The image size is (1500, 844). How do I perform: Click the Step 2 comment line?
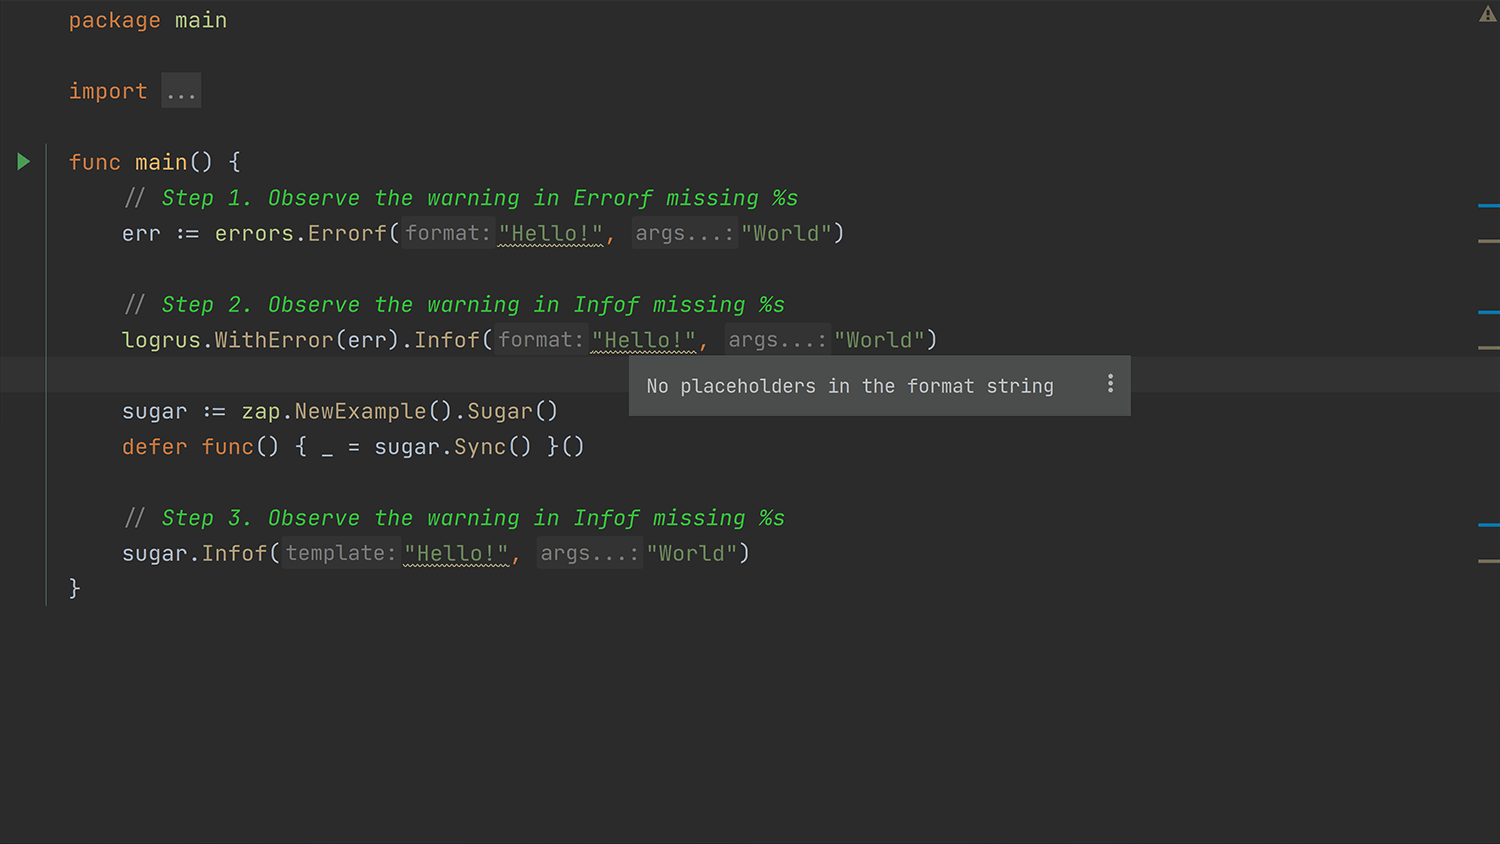tap(455, 305)
